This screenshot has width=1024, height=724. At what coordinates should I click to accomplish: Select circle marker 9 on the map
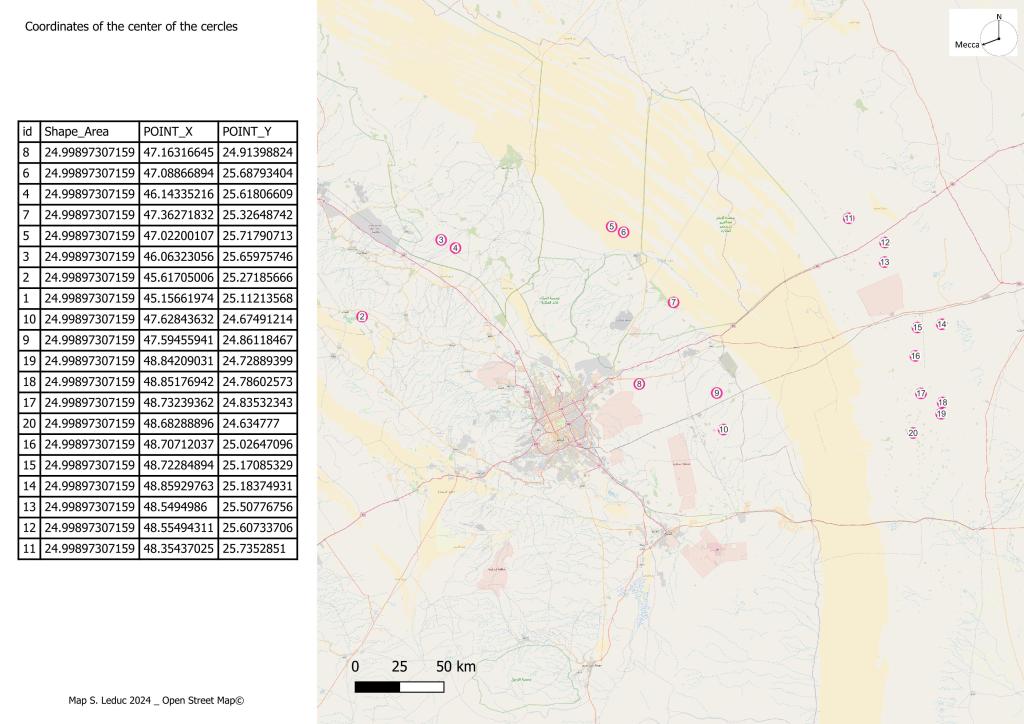coord(716,393)
